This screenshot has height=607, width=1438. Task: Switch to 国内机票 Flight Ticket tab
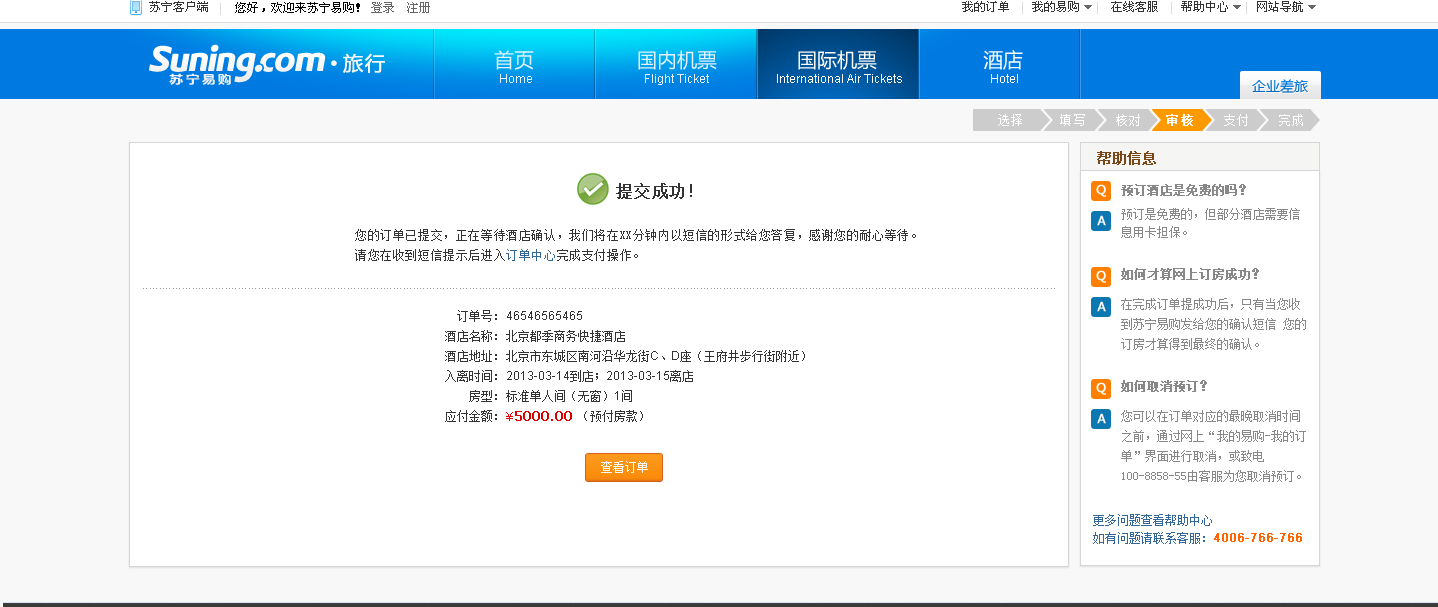(x=676, y=65)
